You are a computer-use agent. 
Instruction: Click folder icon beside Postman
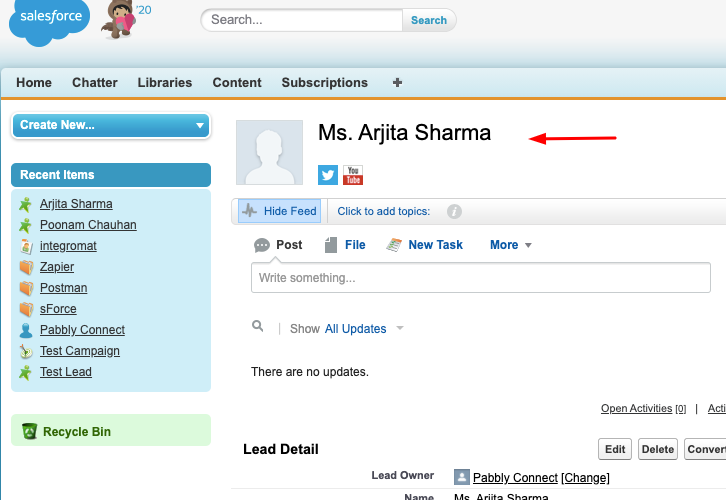point(26,288)
